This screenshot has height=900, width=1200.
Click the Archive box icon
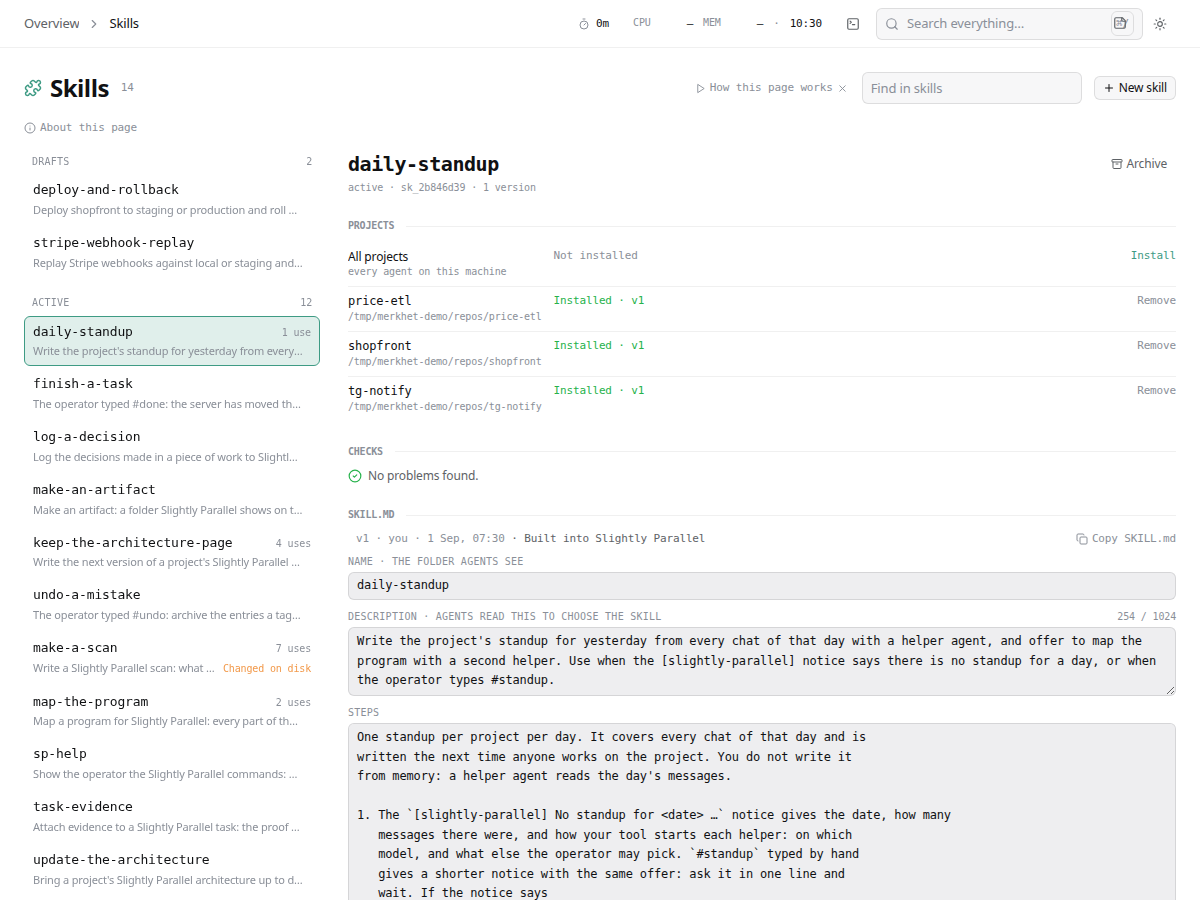(x=1117, y=164)
